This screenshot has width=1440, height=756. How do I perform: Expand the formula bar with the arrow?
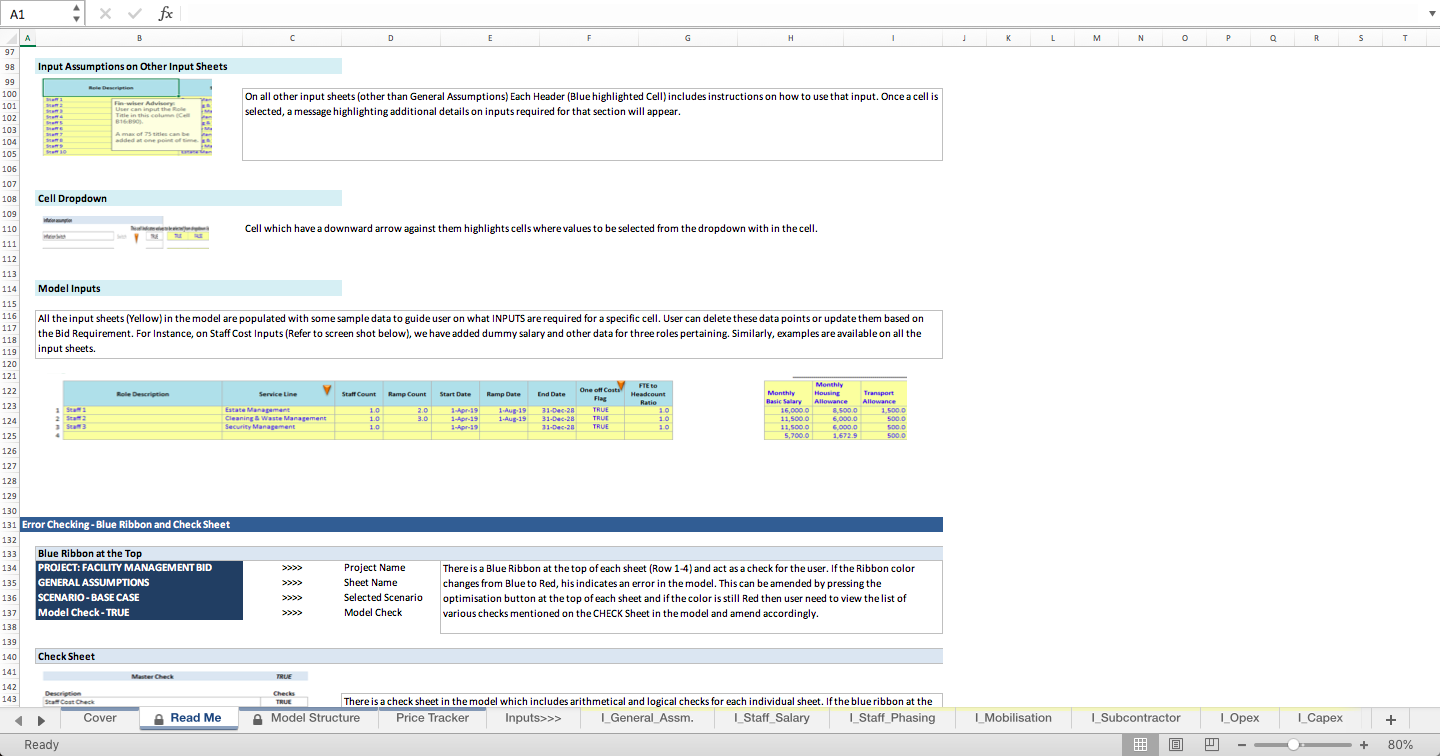click(x=1430, y=14)
